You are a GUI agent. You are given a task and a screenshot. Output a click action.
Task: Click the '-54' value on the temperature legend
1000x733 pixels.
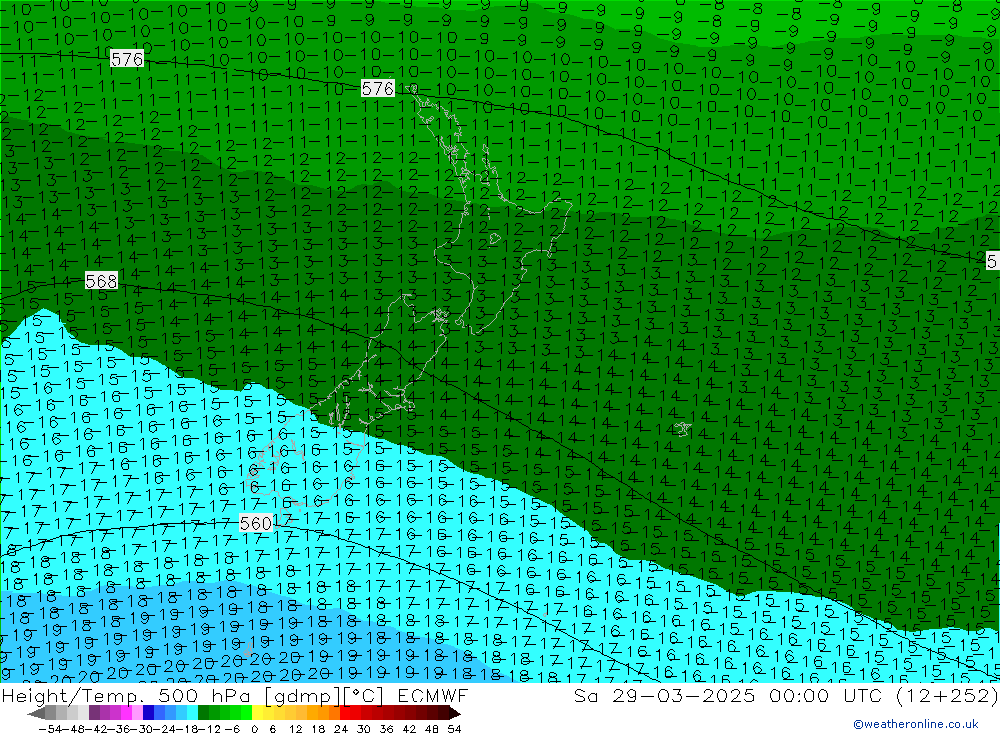click(51, 729)
